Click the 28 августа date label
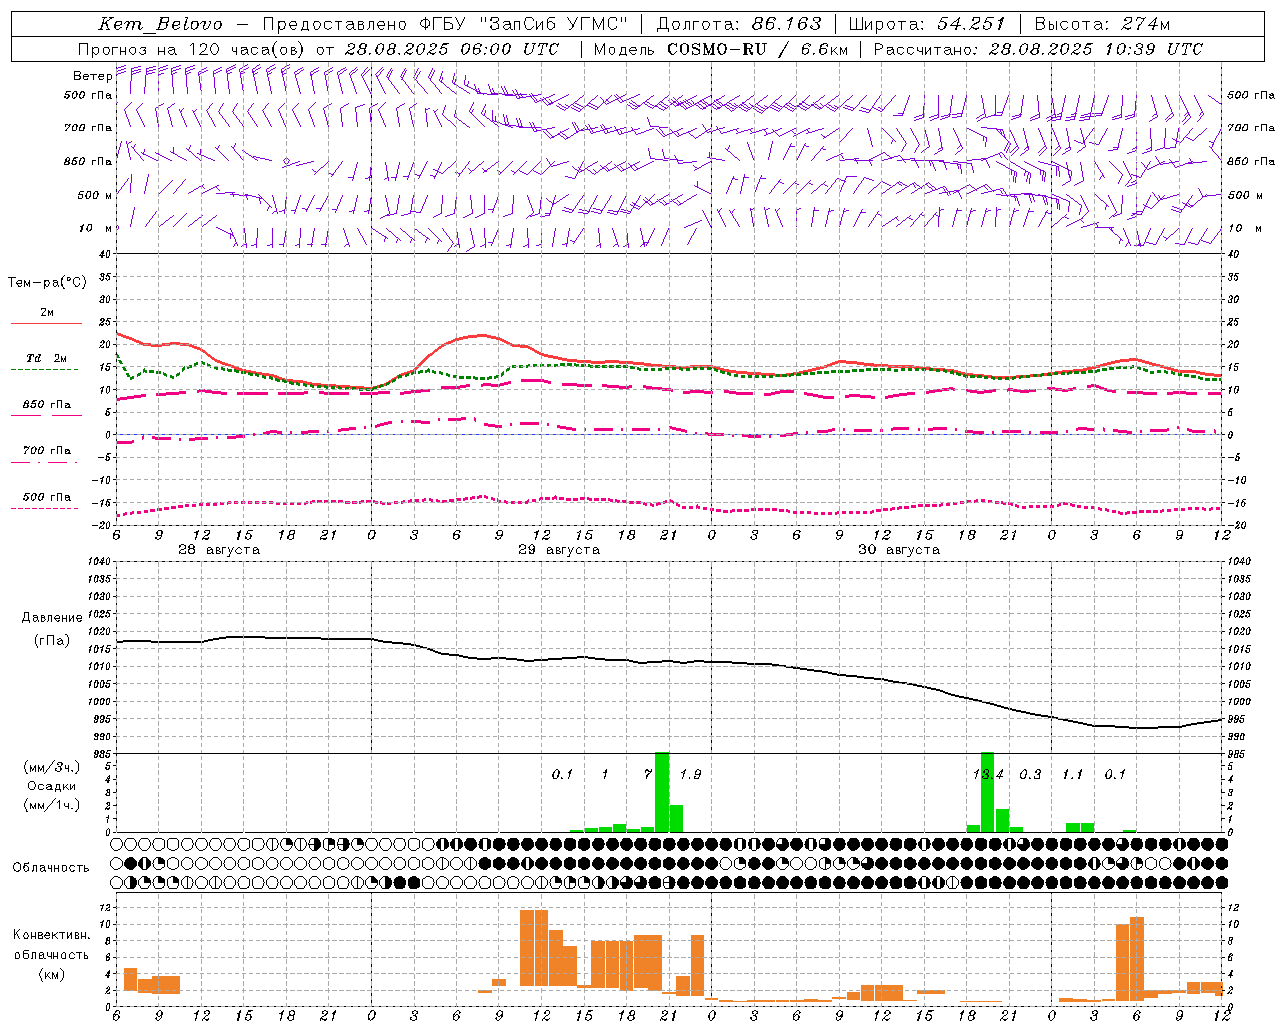 pyautogui.click(x=219, y=550)
